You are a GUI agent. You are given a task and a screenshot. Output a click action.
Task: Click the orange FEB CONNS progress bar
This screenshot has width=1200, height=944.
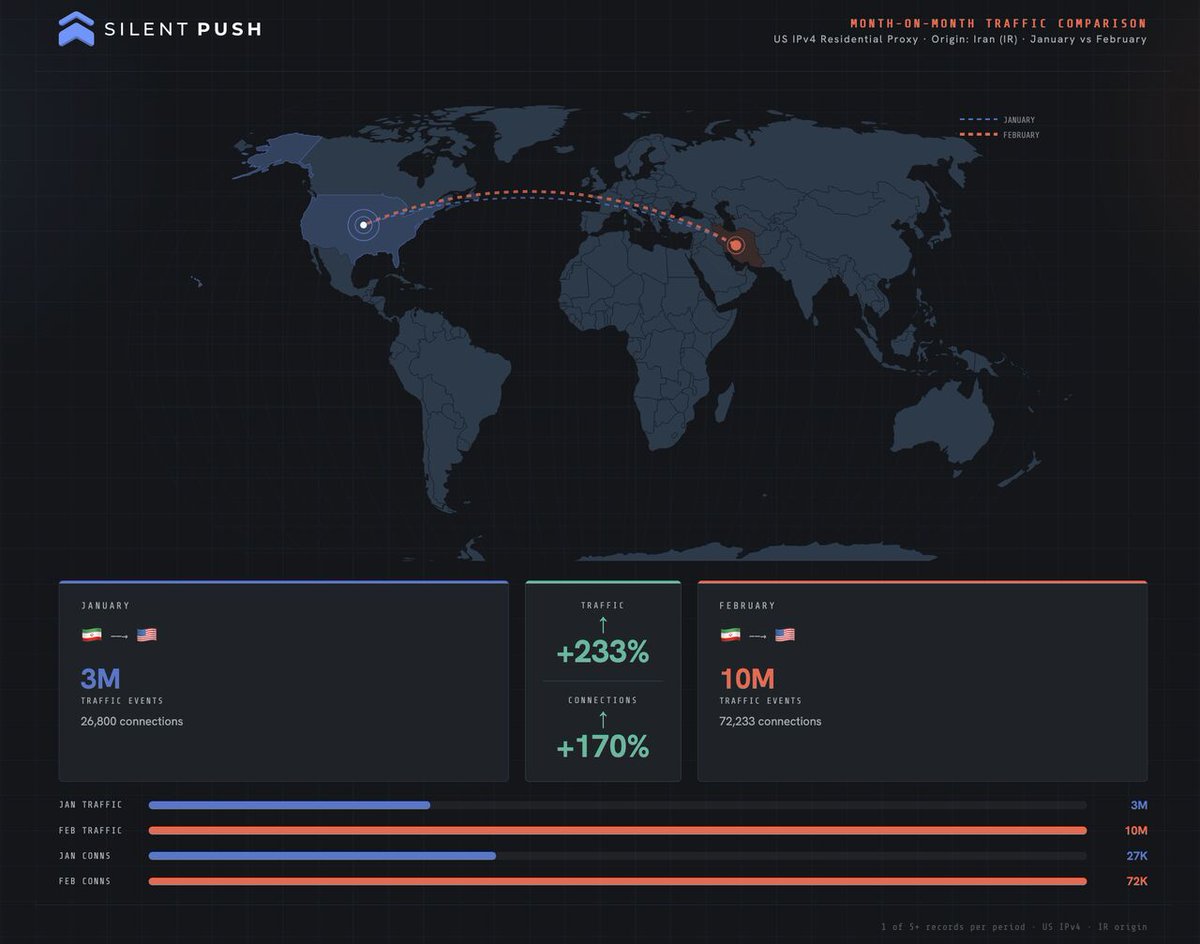pyautogui.click(x=618, y=881)
